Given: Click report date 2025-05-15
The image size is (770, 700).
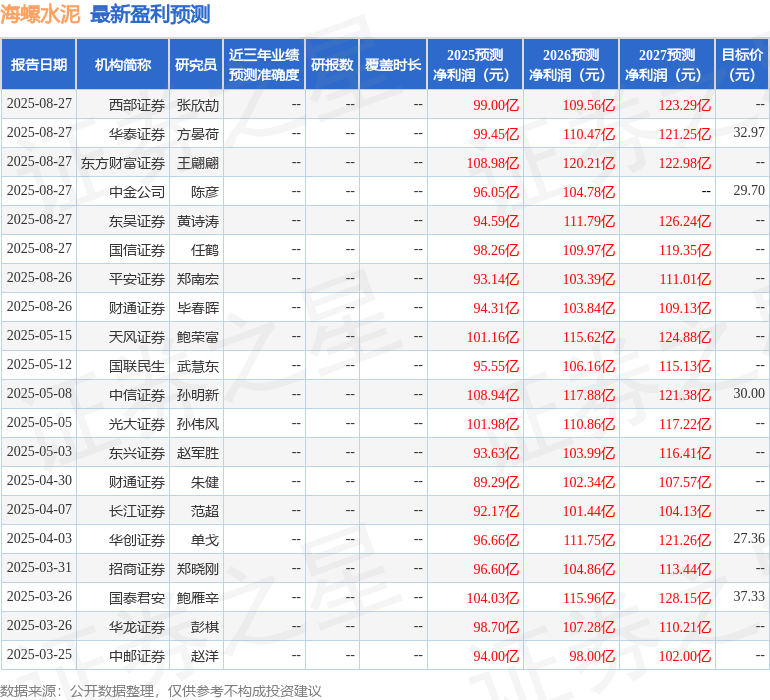Looking at the screenshot, I should coord(39,336).
